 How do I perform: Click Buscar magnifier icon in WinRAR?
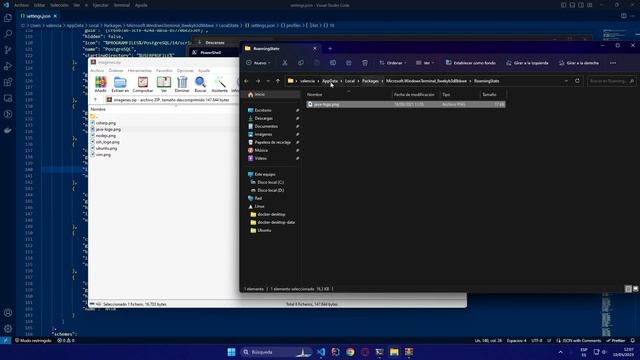click(200, 84)
